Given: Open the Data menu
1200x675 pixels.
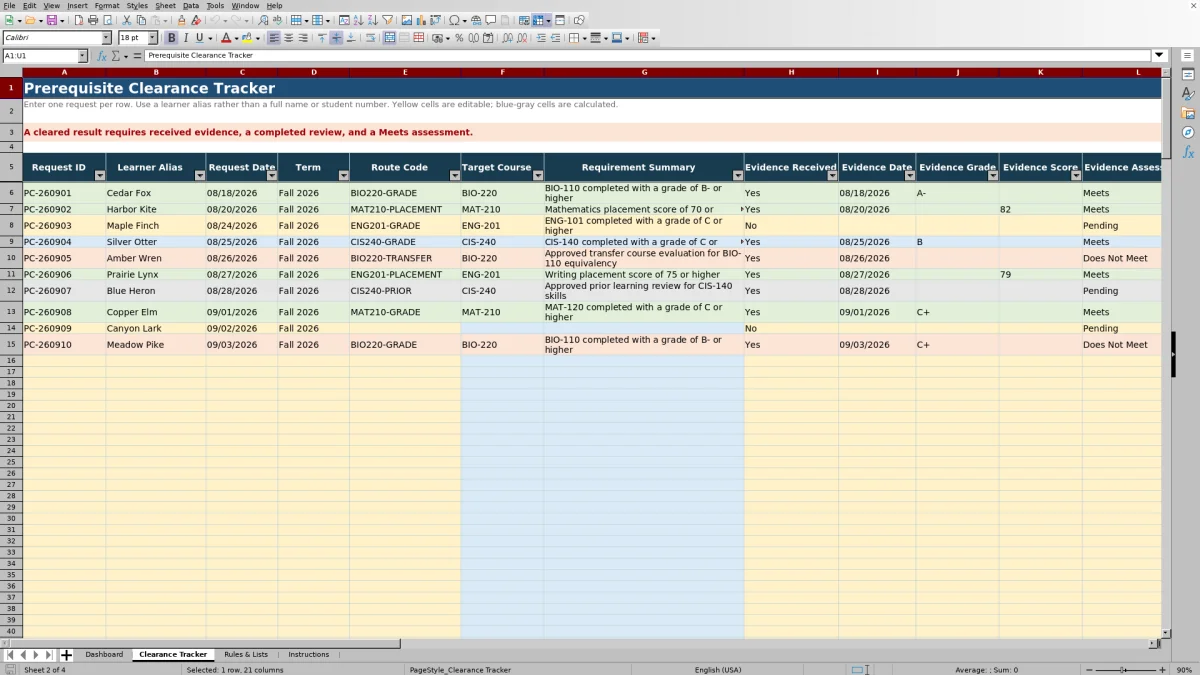Looking at the screenshot, I should pyautogui.click(x=191, y=5).
